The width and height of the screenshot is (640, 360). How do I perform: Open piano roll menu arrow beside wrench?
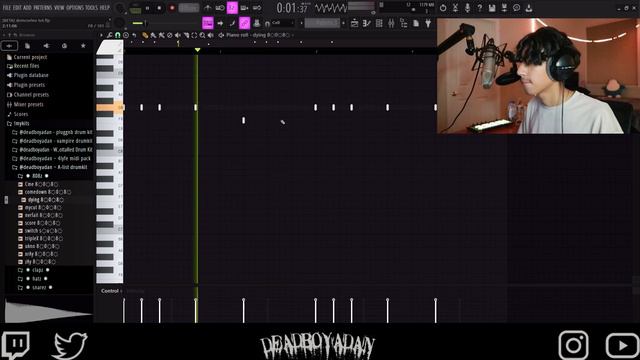click(x=101, y=35)
